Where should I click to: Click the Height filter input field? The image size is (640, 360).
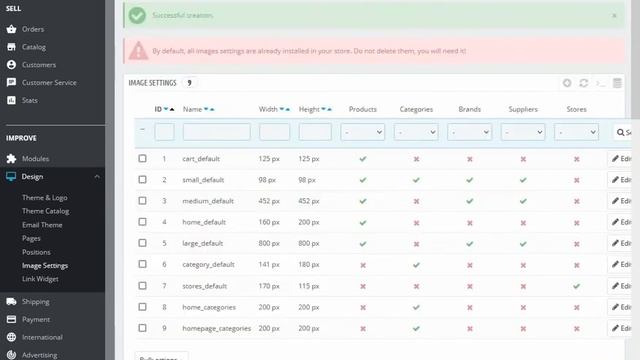315,132
